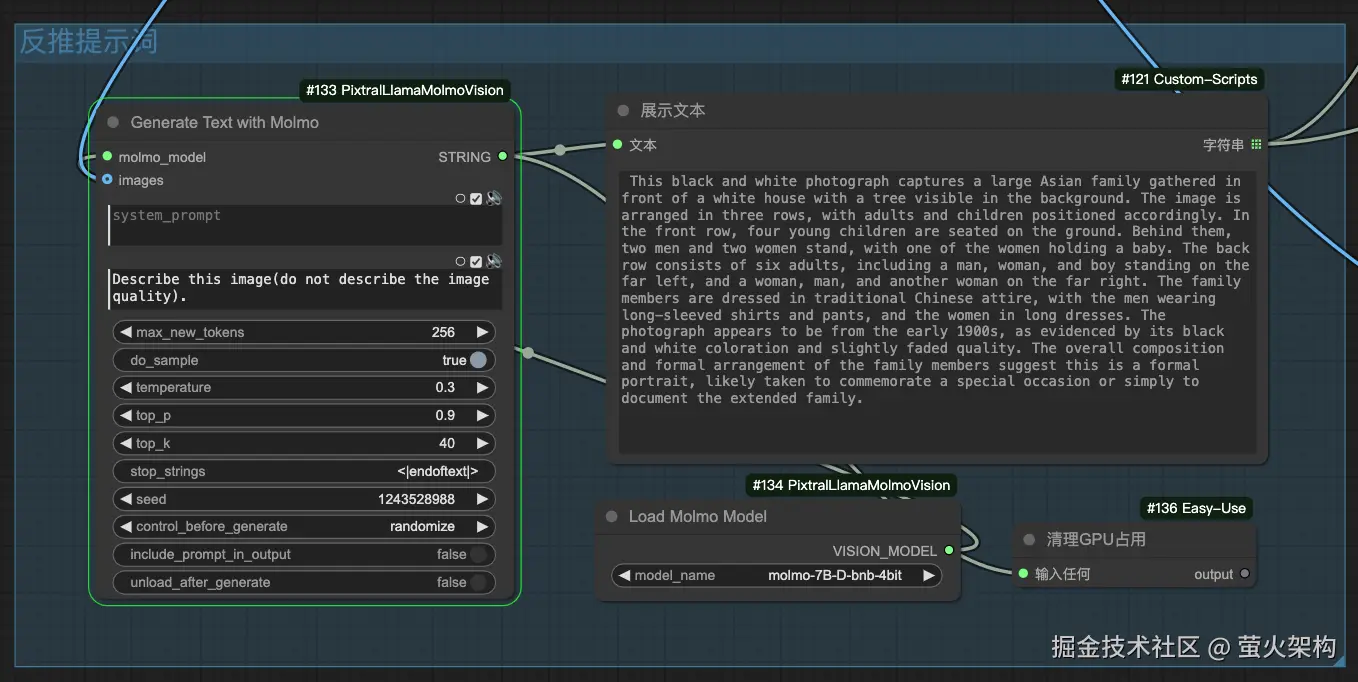The image size is (1358, 682).
Task: Increase top_p with the right arrow
Action: 482,415
